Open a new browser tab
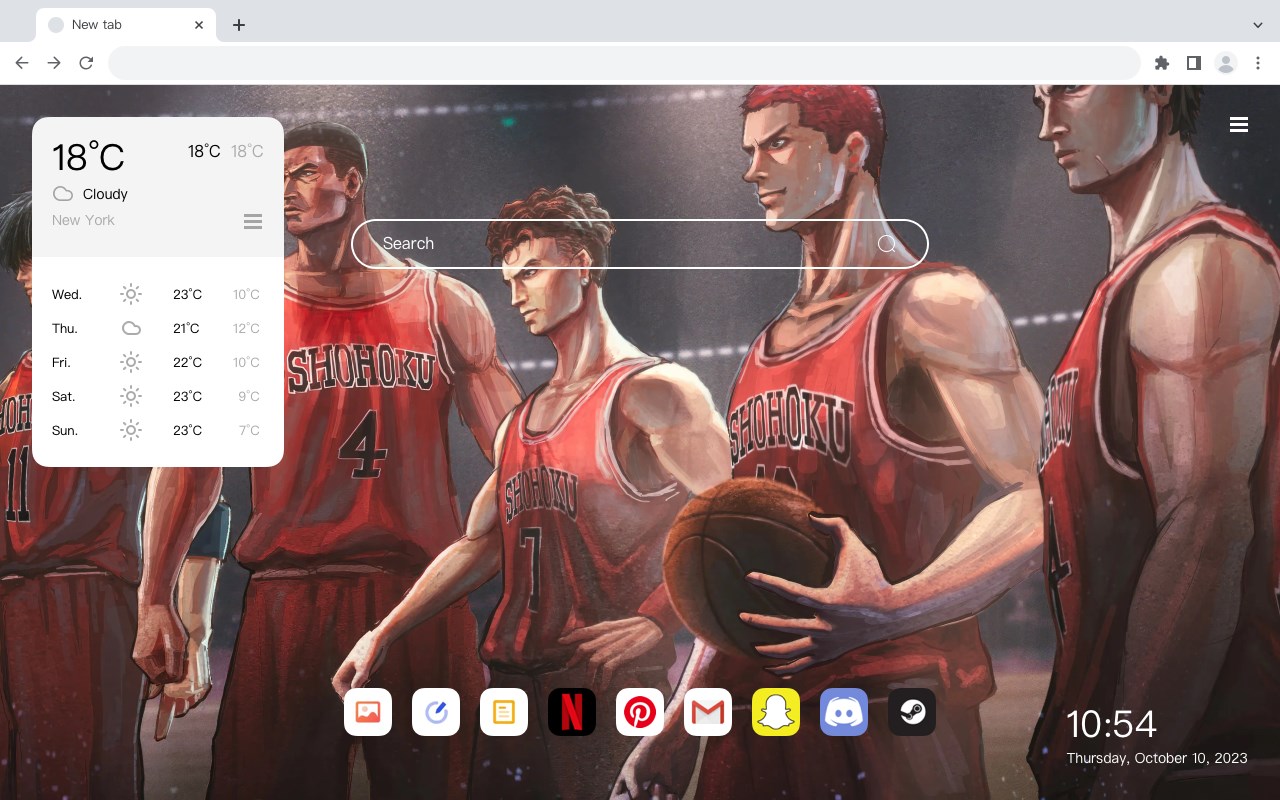The height and width of the screenshot is (800, 1280). coord(239,25)
